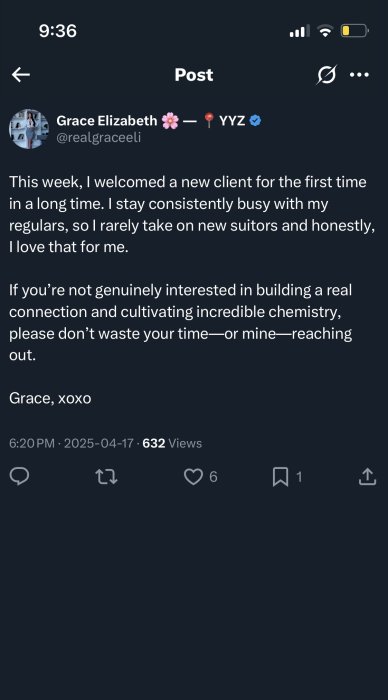
Task: Bookmark the post with ribbon icon
Action: [x=280, y=477]
